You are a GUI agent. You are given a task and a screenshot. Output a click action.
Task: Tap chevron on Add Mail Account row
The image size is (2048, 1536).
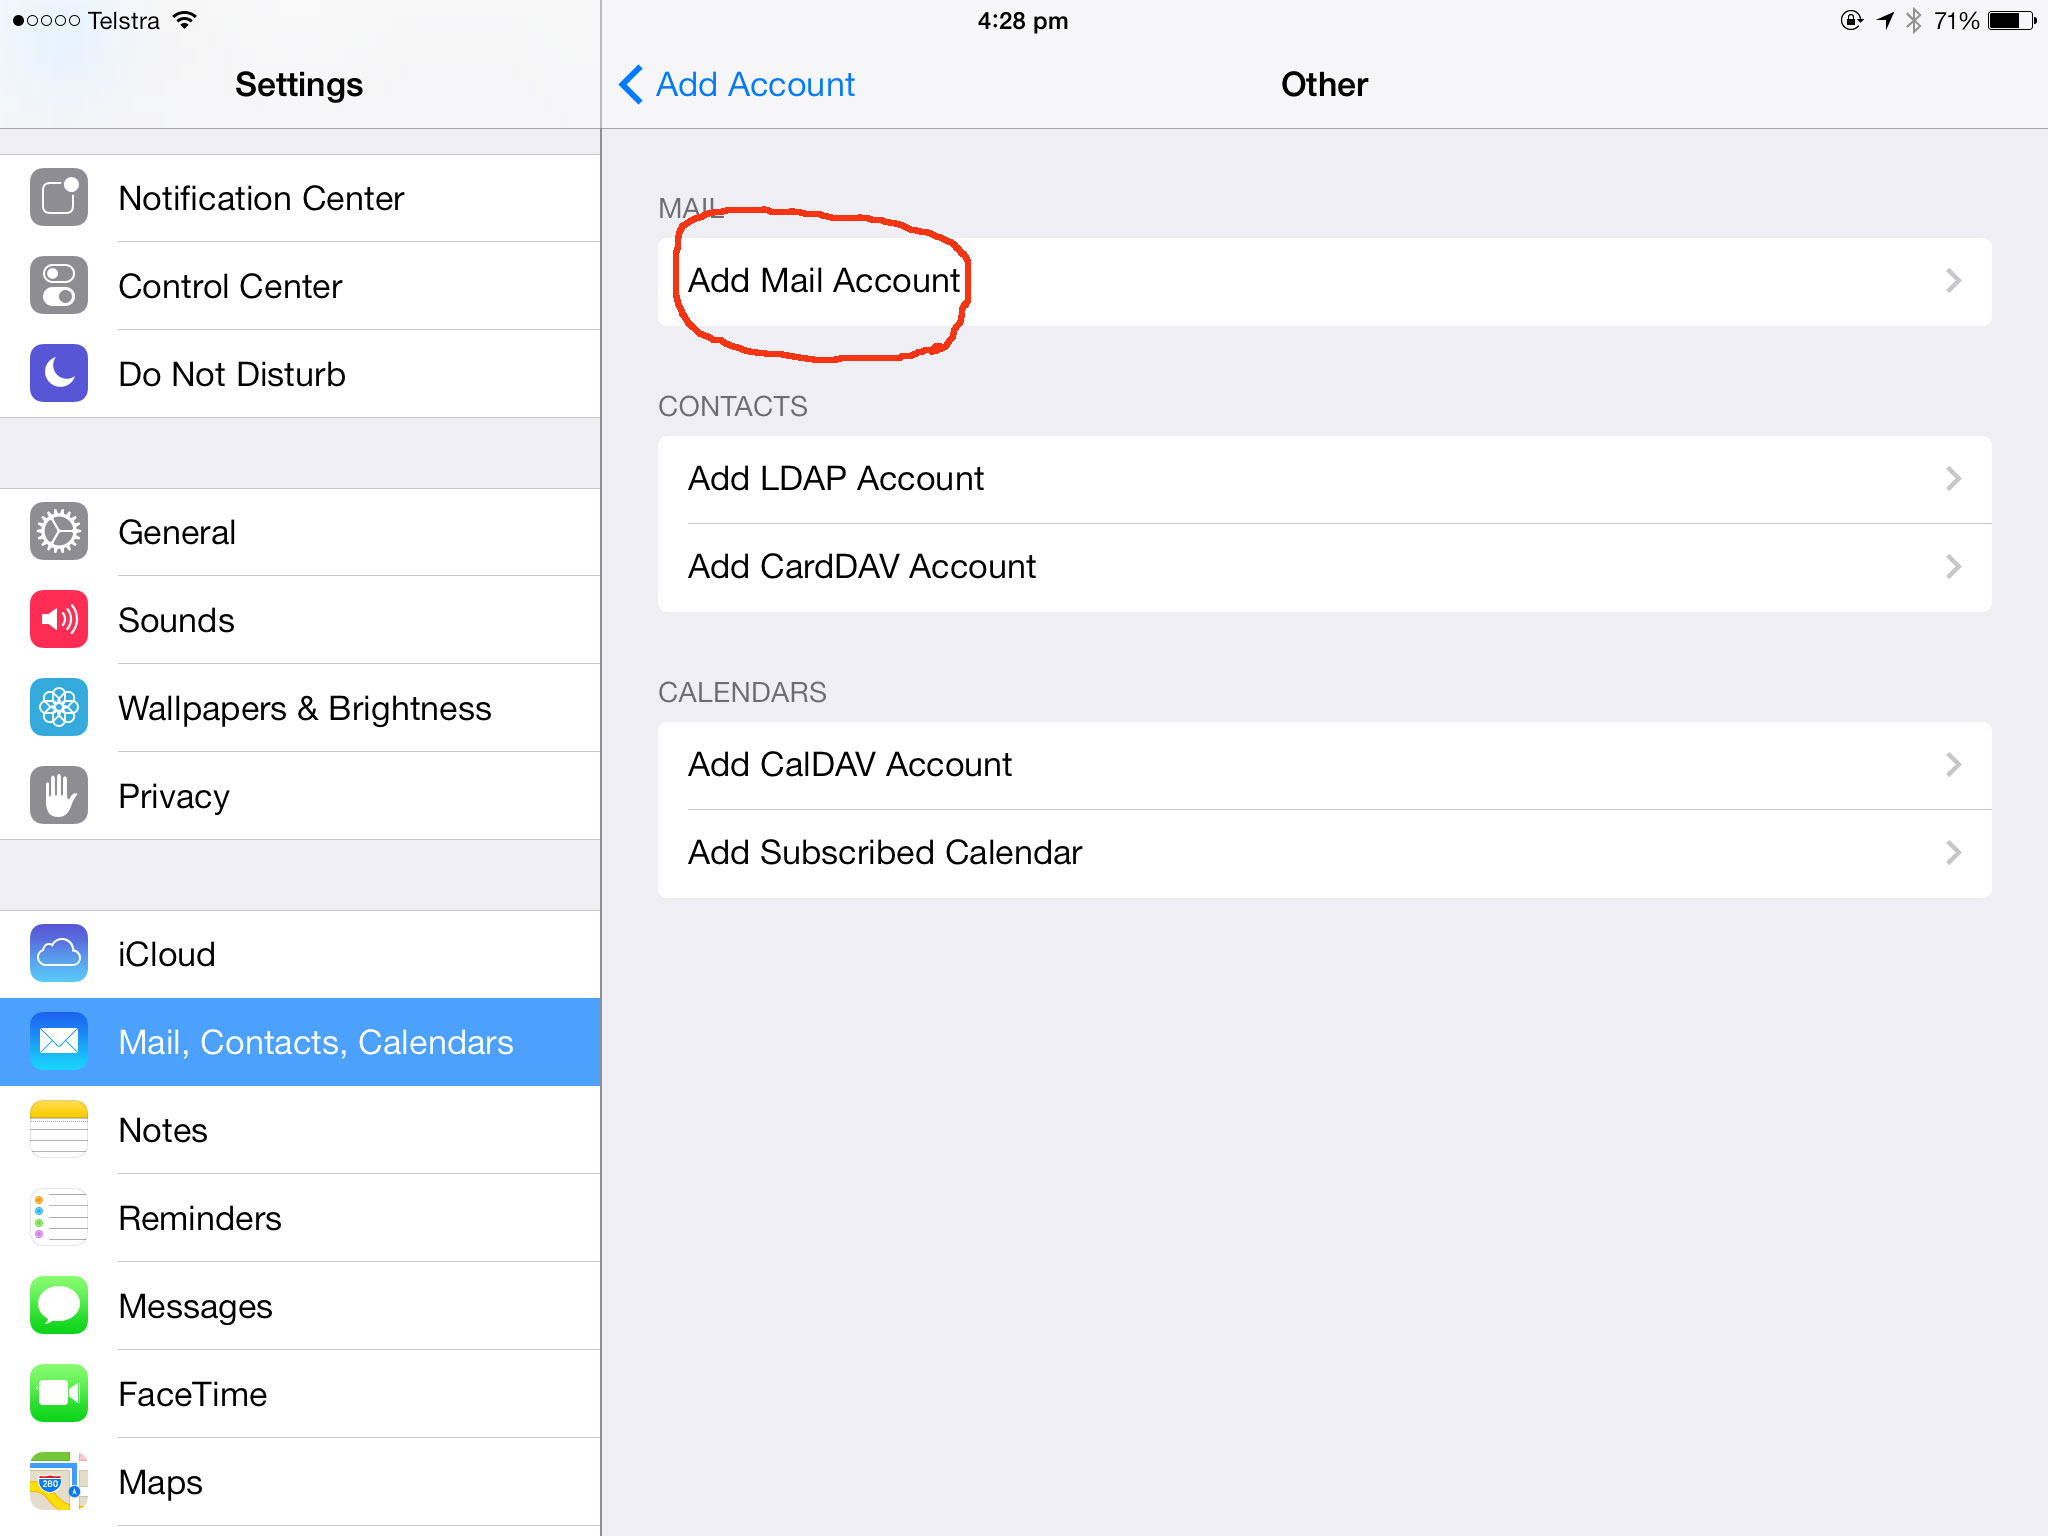pyautogui.click(x=1953, y=281)
